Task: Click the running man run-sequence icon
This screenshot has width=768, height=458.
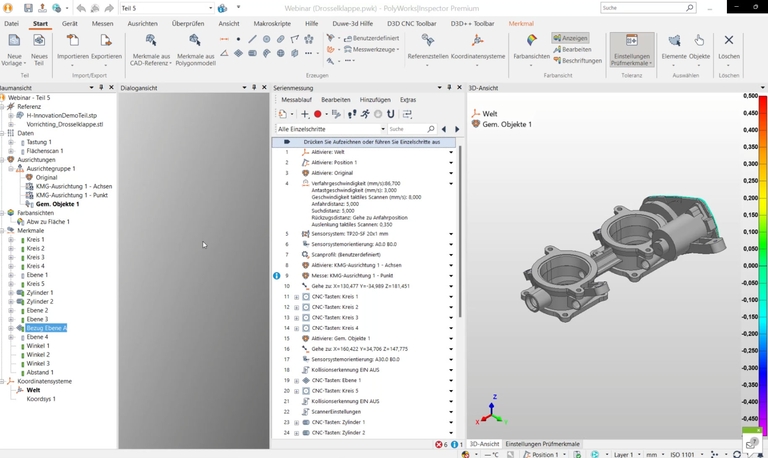Action: (365, 114)
